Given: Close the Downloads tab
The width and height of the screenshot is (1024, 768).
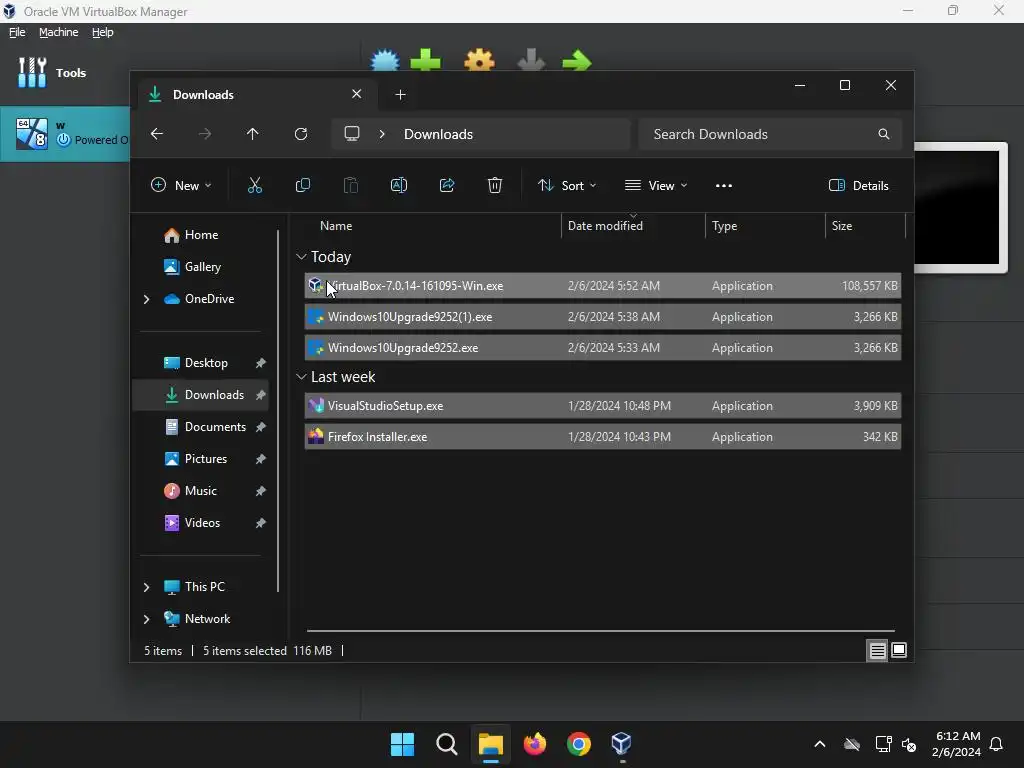Looking at the screenshot, I should click(x=357, y=94).
